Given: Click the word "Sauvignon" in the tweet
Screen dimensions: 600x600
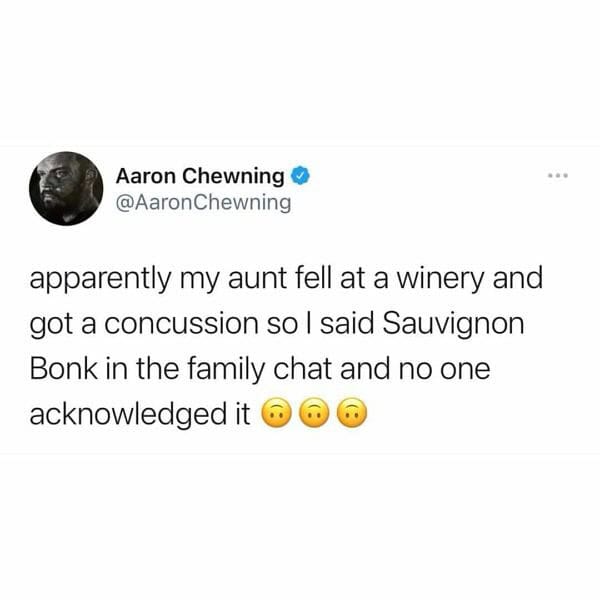Looking at the screenshot, I should (x=453, y=324).
